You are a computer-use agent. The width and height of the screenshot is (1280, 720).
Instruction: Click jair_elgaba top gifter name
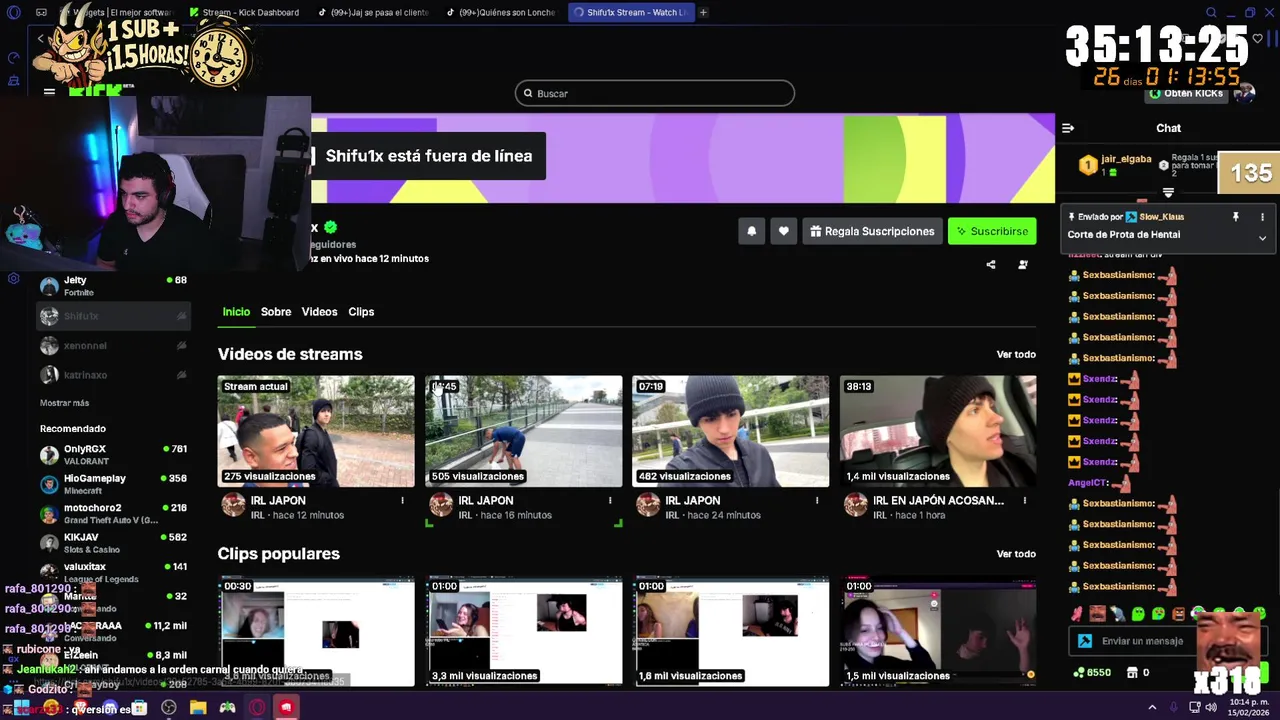pyautogui.click(x=1126, y=159)
